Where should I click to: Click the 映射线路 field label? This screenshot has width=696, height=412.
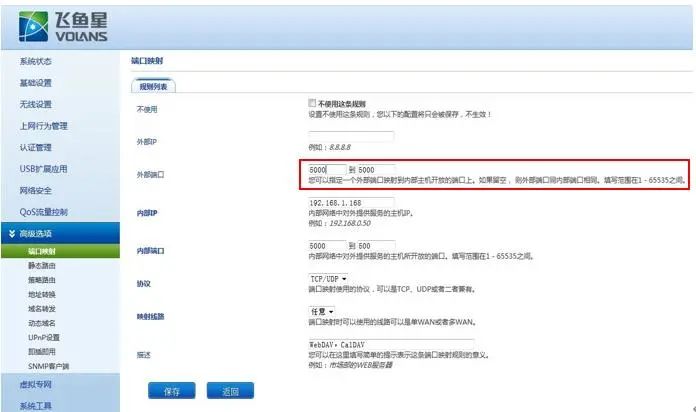(150, 317)
